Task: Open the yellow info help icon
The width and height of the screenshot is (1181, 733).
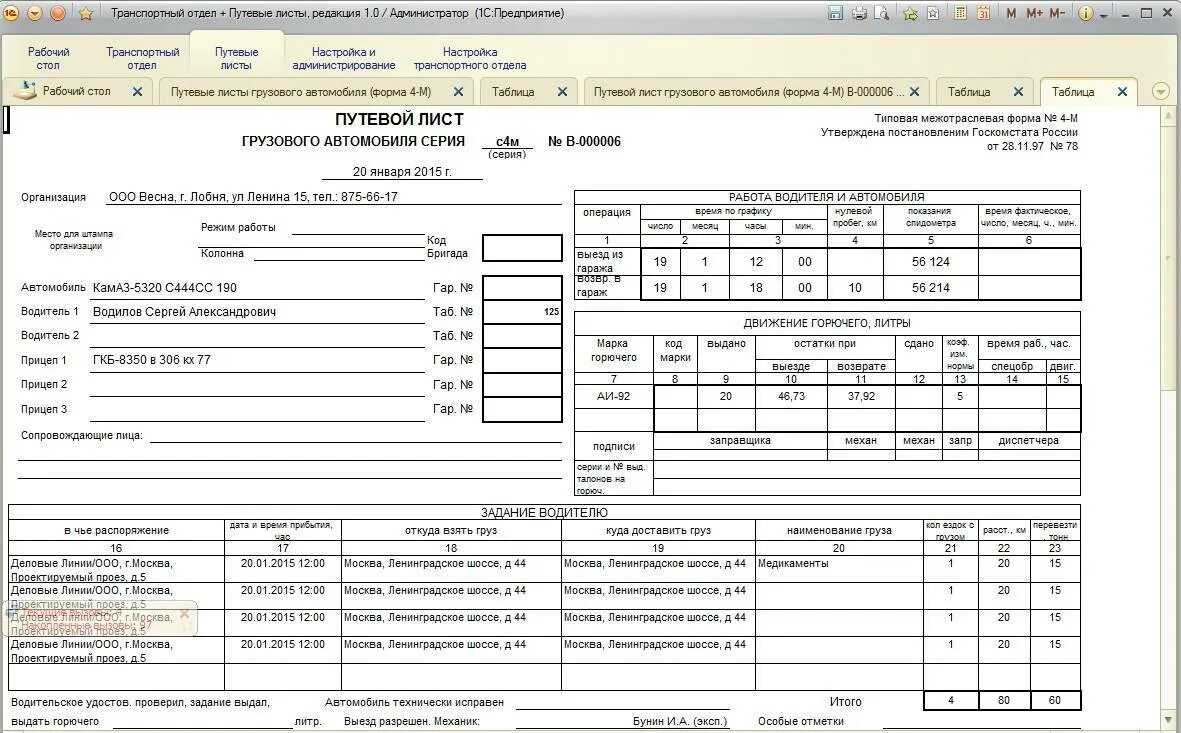Action: pos(1085,13)
